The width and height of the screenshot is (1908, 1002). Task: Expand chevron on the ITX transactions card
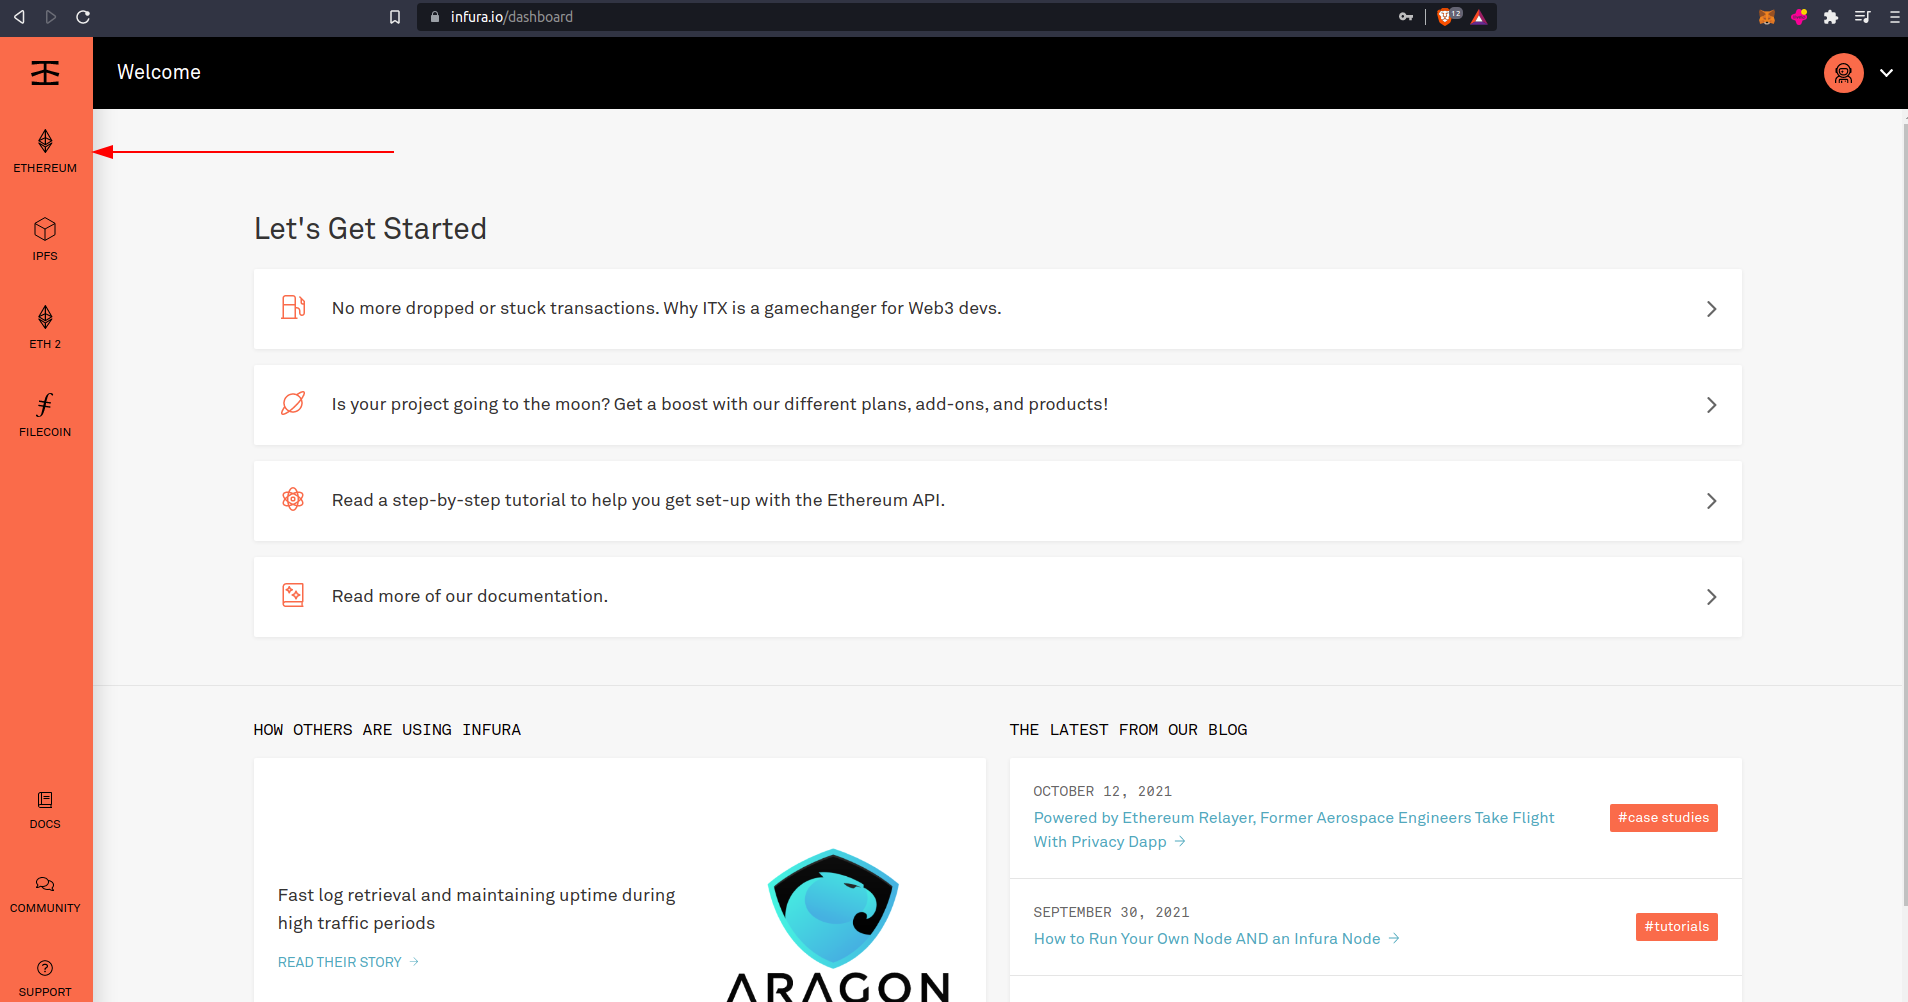(x=1711, y=309)
